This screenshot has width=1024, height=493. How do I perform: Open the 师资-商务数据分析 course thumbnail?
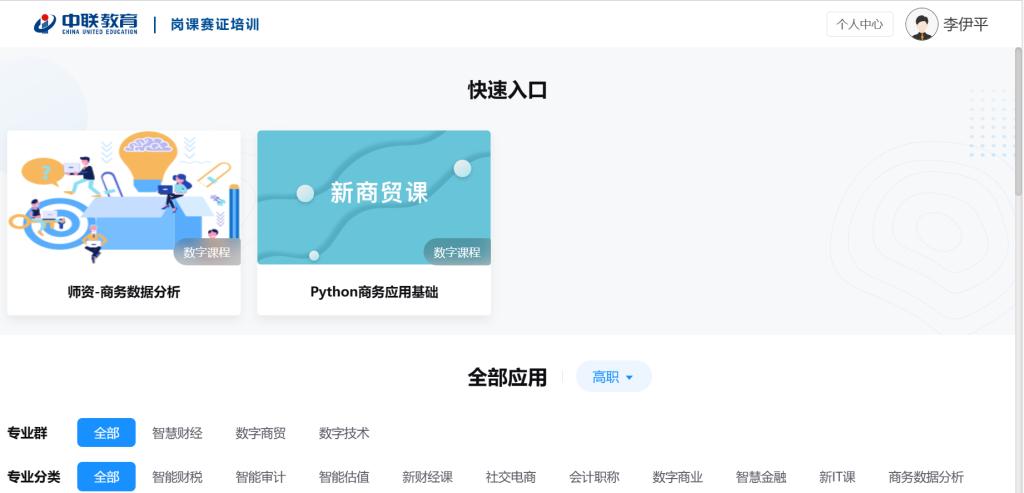124,198
